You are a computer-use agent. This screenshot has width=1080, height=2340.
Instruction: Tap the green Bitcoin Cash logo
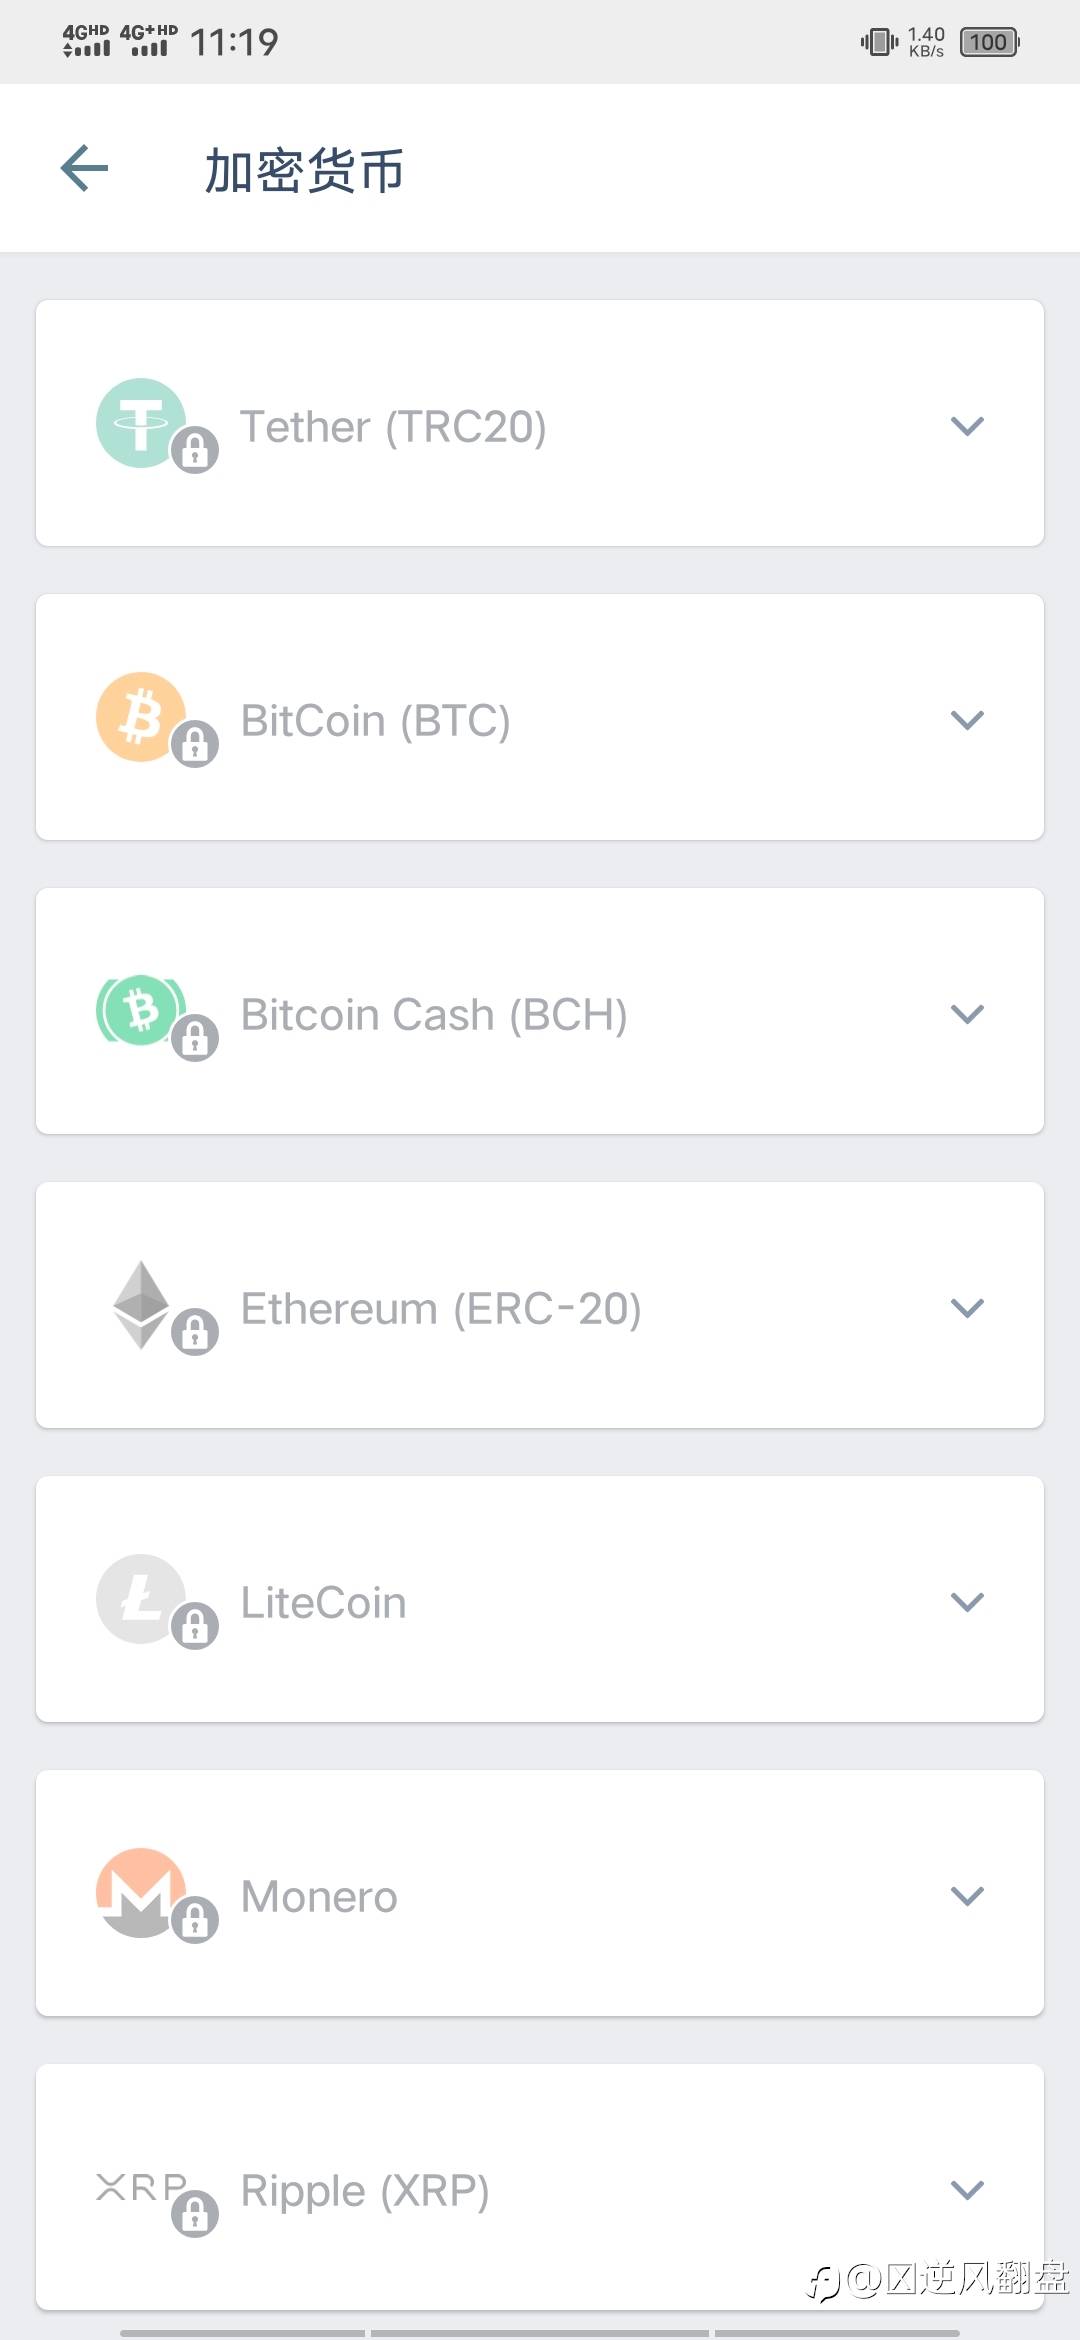click(140, 1010)
